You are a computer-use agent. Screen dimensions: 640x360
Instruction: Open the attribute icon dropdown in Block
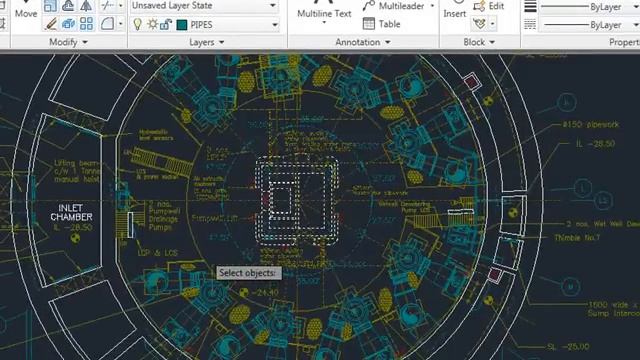492,24
